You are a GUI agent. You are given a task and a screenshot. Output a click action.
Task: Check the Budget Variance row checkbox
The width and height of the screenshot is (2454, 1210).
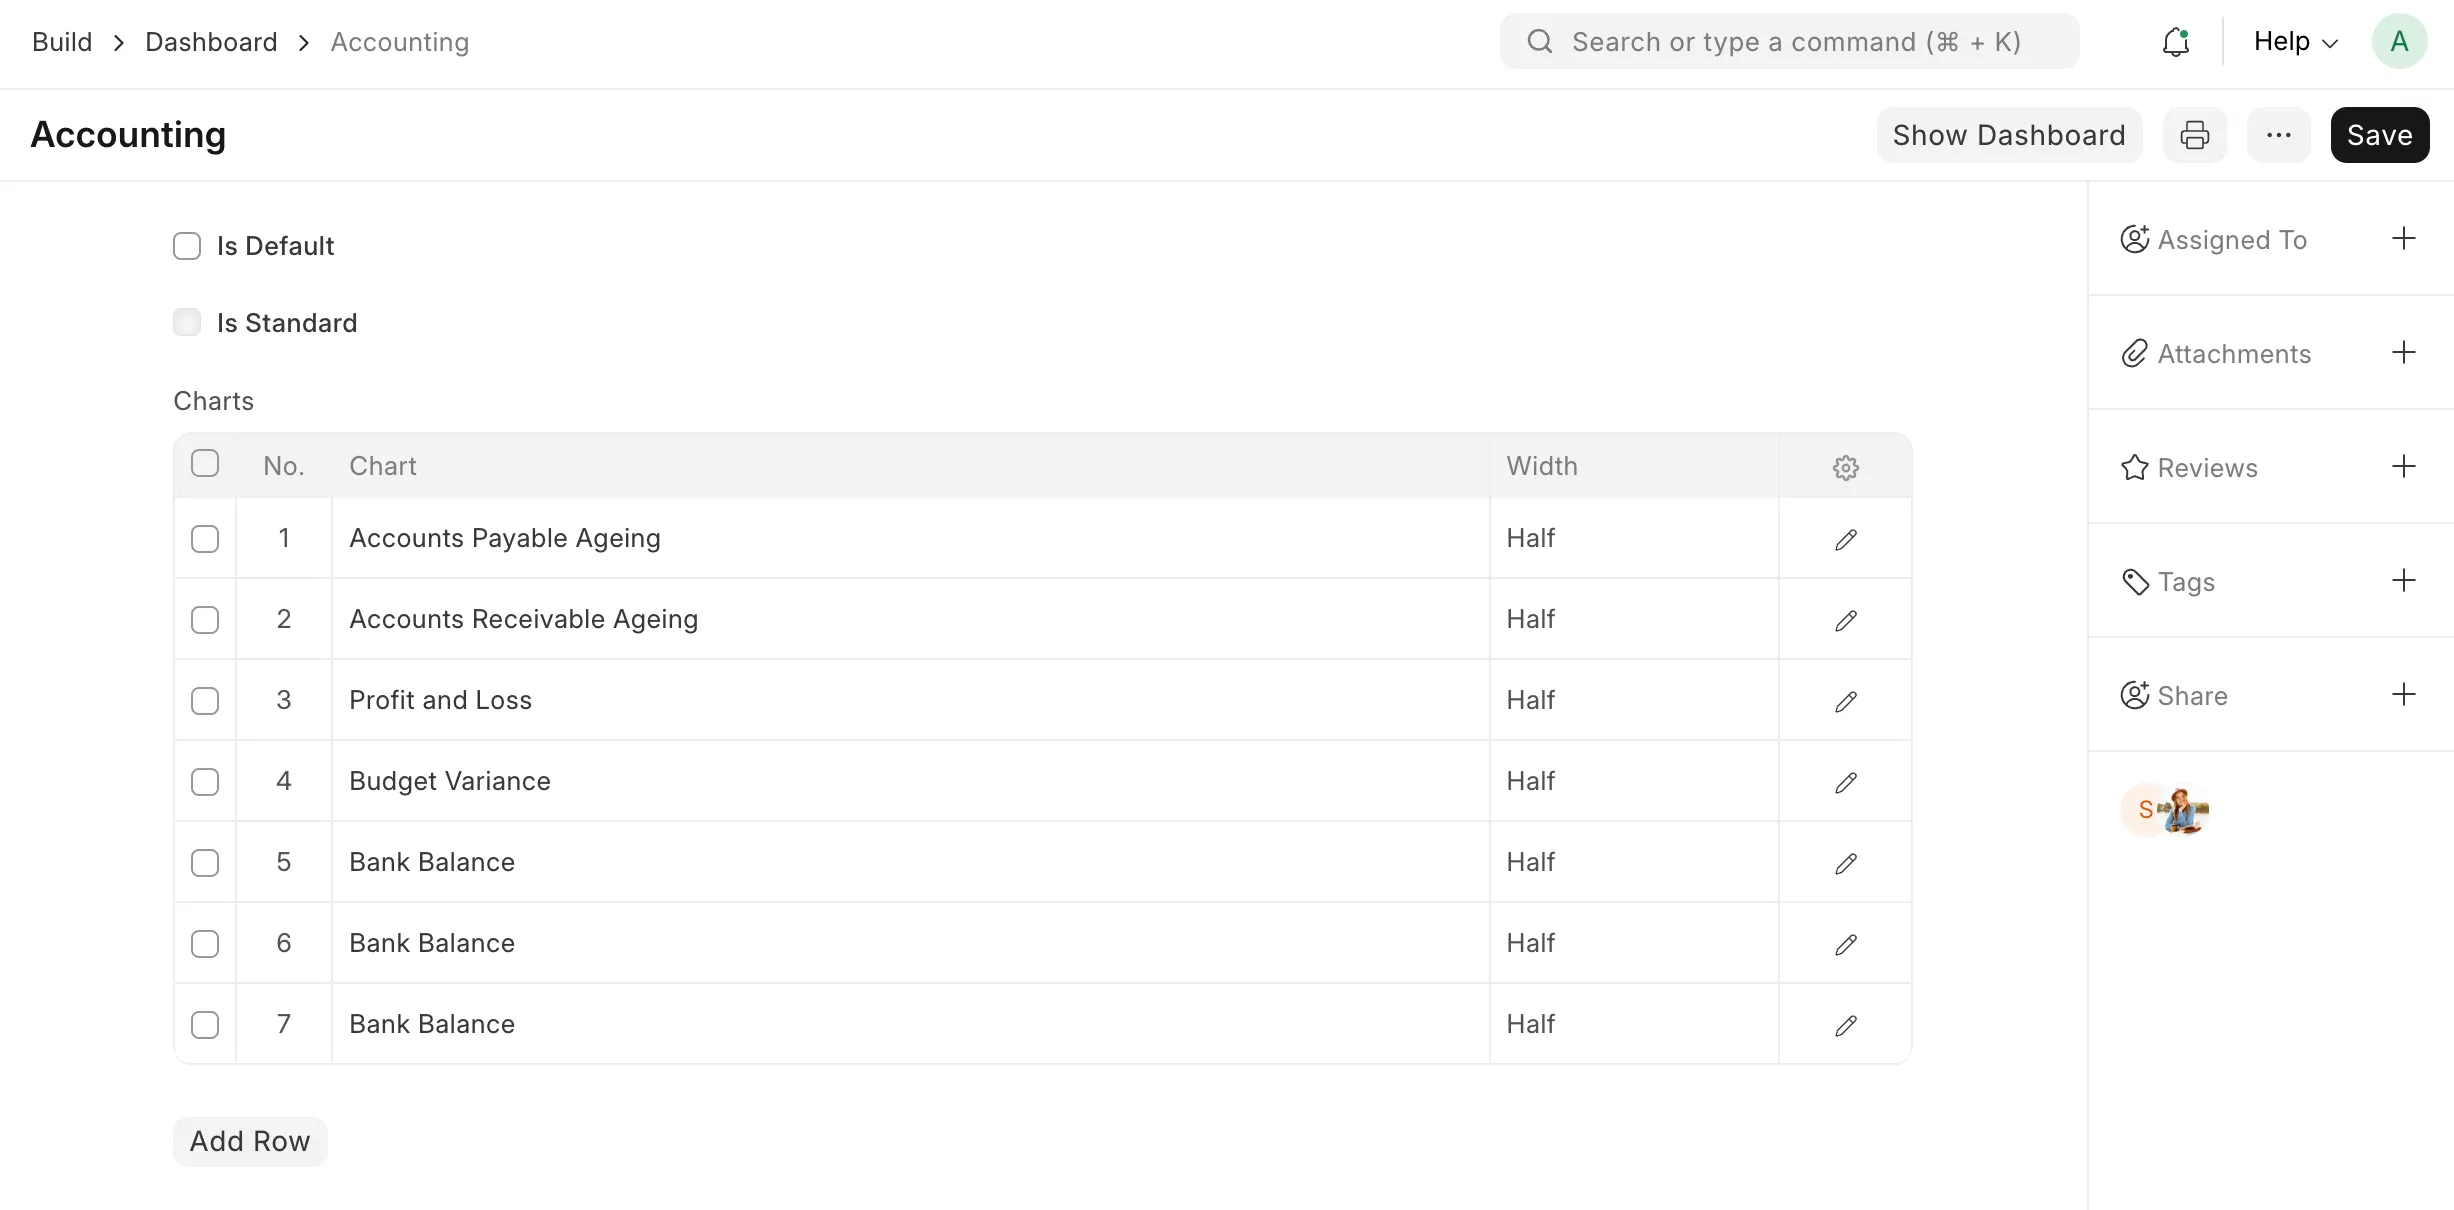click(x=205, y=782)
